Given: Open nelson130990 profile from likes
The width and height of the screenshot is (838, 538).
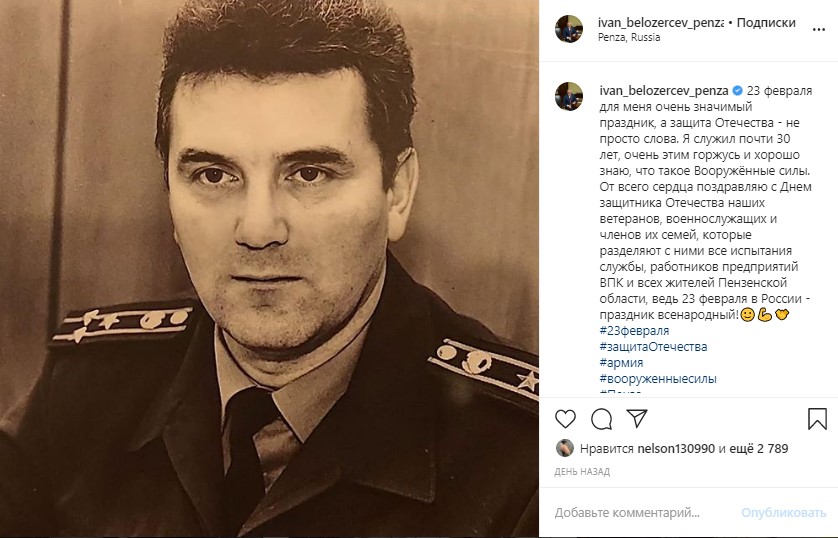Looking at the screenshot, I should [x=676, y=448].
